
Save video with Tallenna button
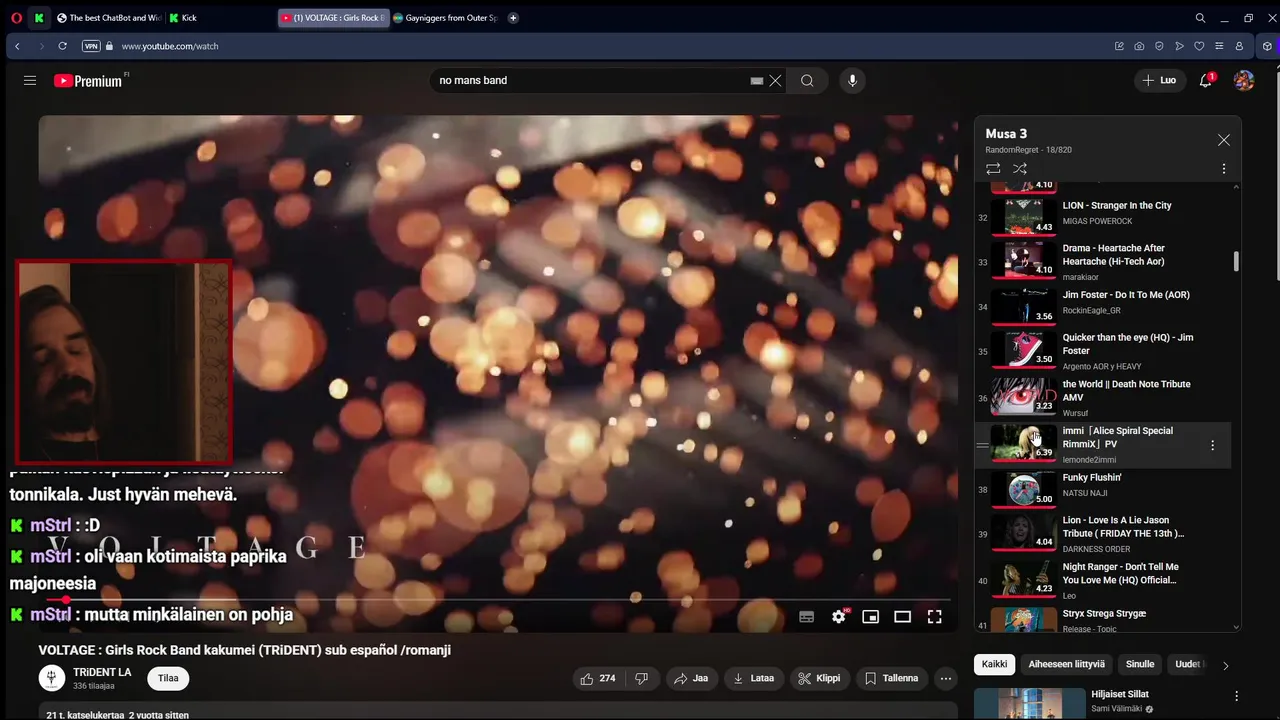pyautogui.click(x=892, y=678)
